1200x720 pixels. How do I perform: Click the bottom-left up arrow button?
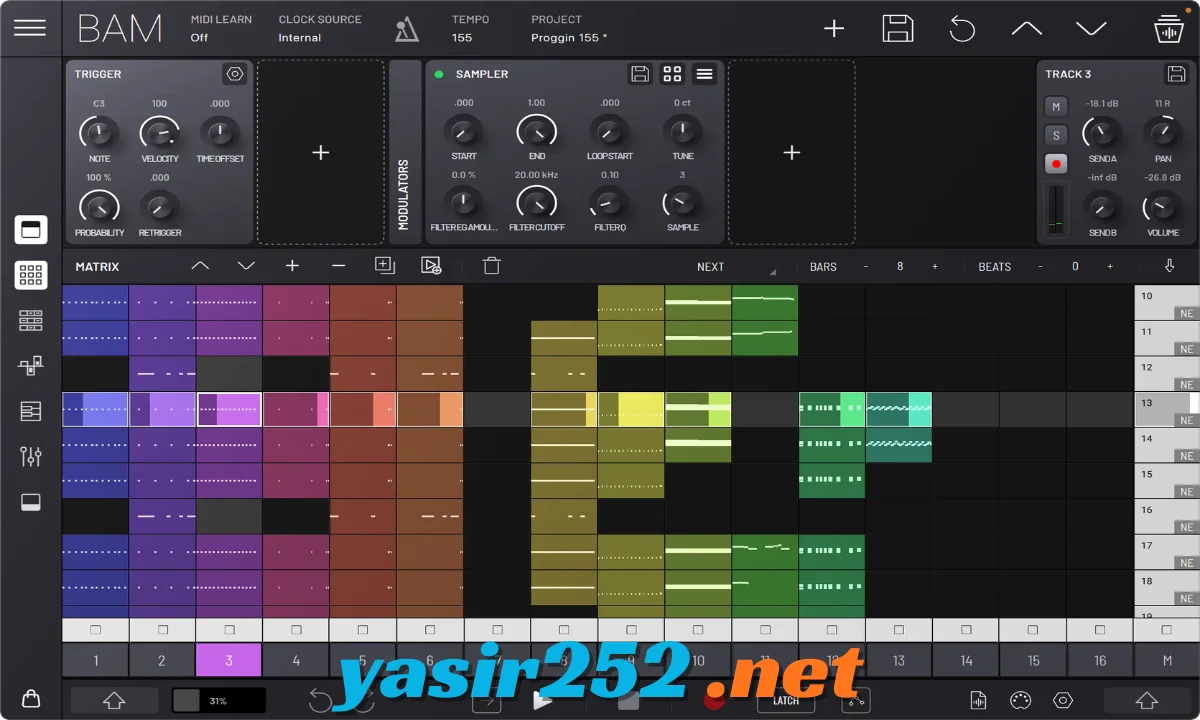click(x=114, y=700)
